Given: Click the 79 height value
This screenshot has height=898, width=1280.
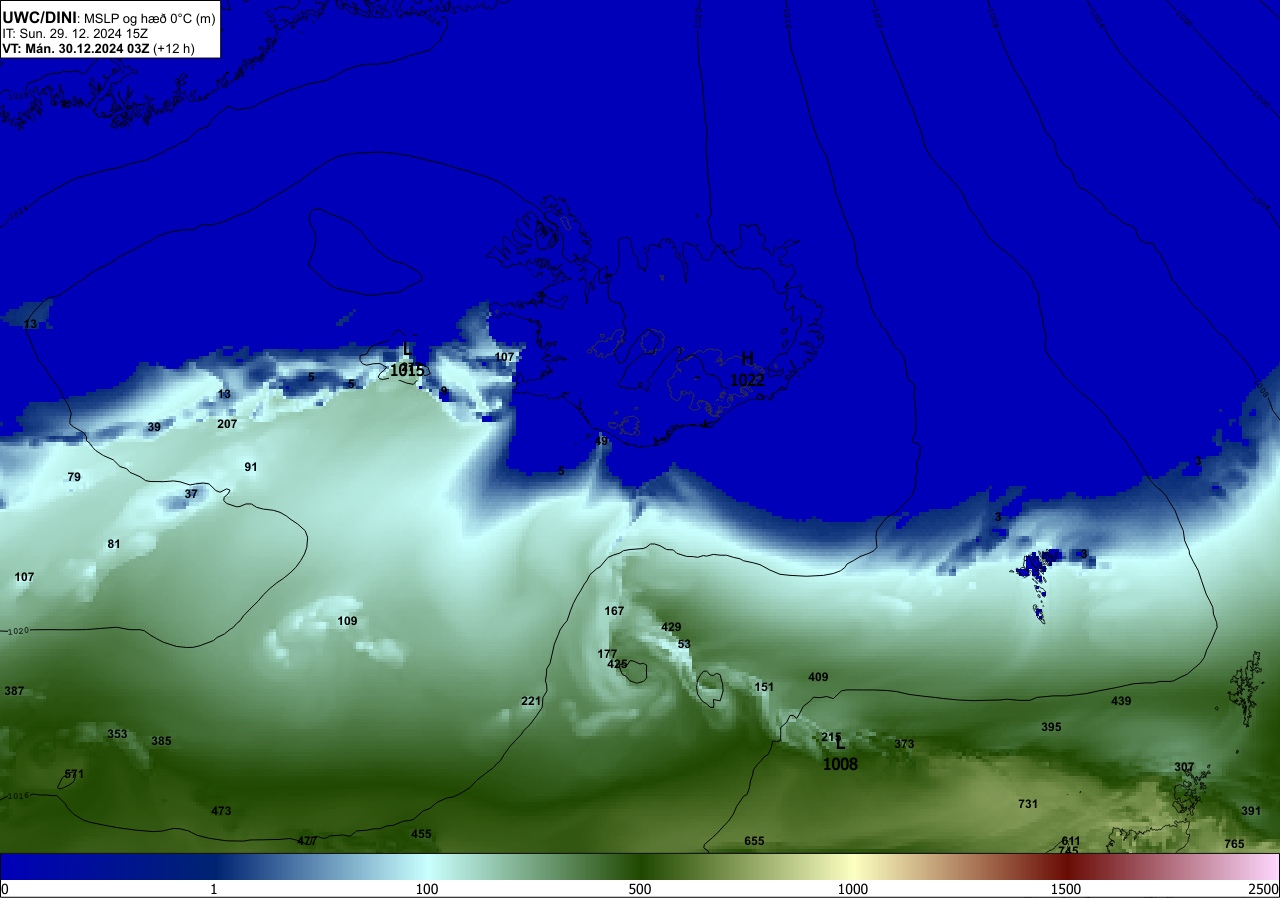Looking at the screenshot, I should point(74,477).
